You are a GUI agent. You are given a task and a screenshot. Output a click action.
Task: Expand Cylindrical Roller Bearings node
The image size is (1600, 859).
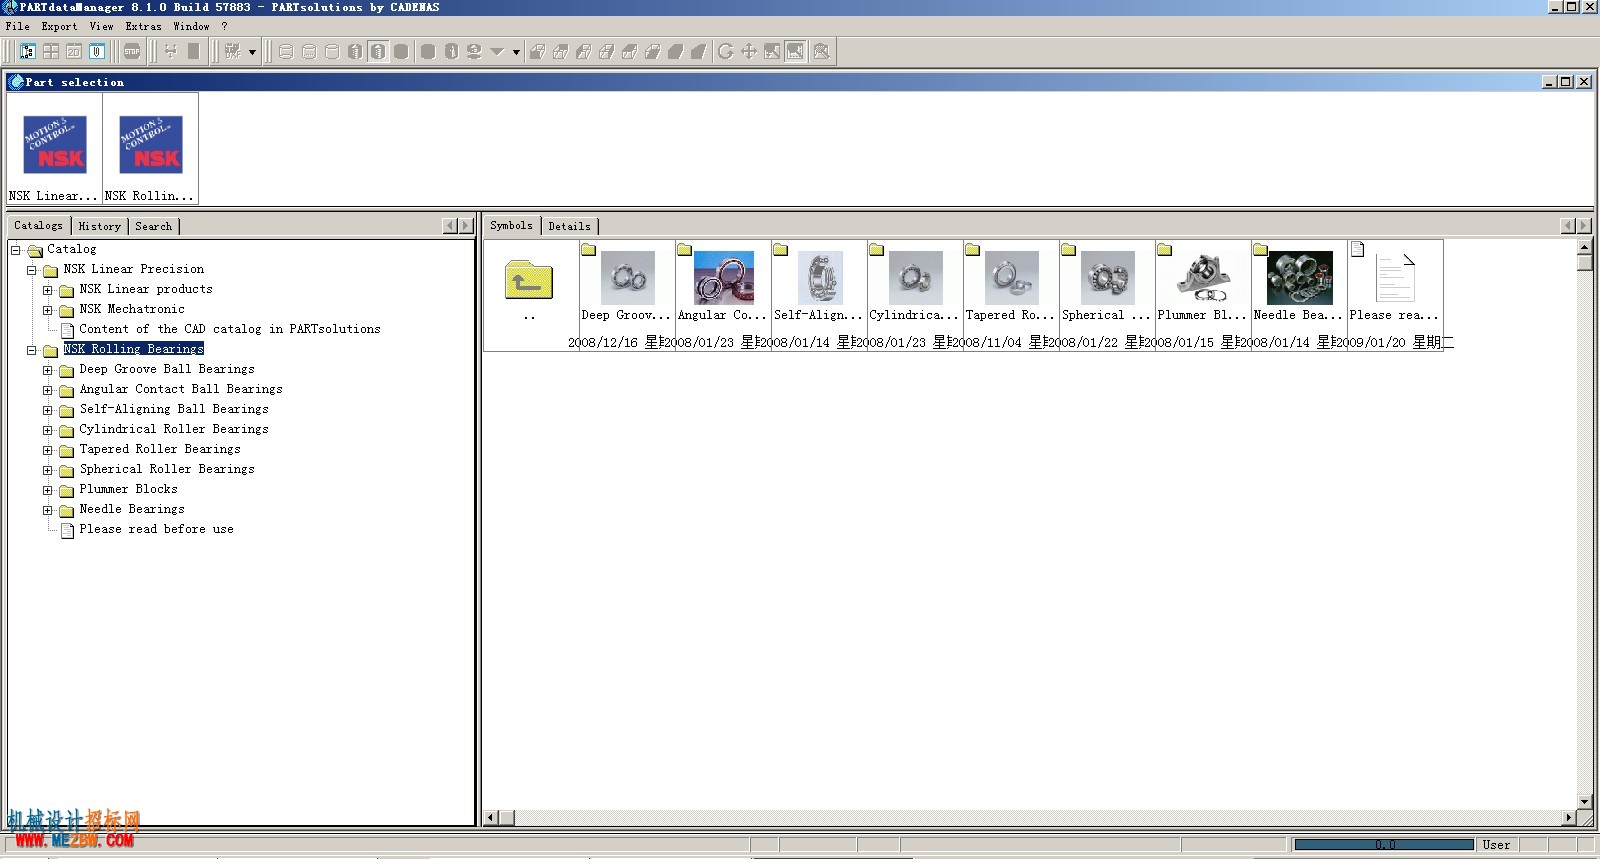point(48,430)
